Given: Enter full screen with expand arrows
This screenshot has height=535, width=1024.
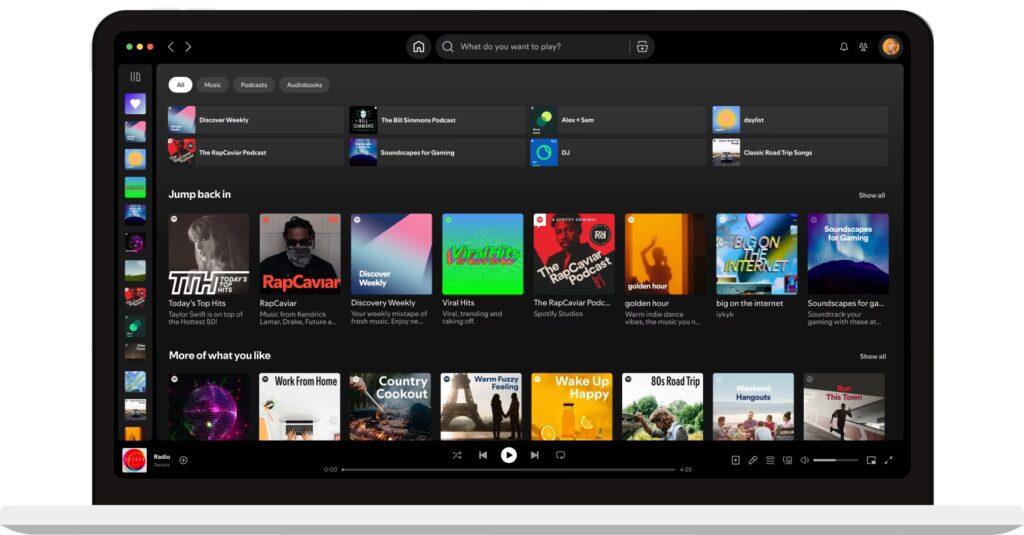Looking at the screenshot, I should pos(888,460).
